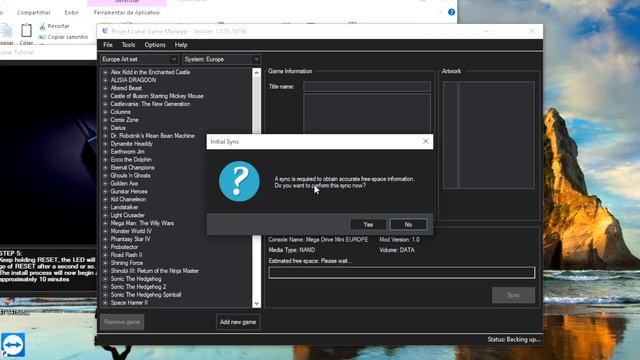
Task: Select Light Crusader
Action: (128, 216)
